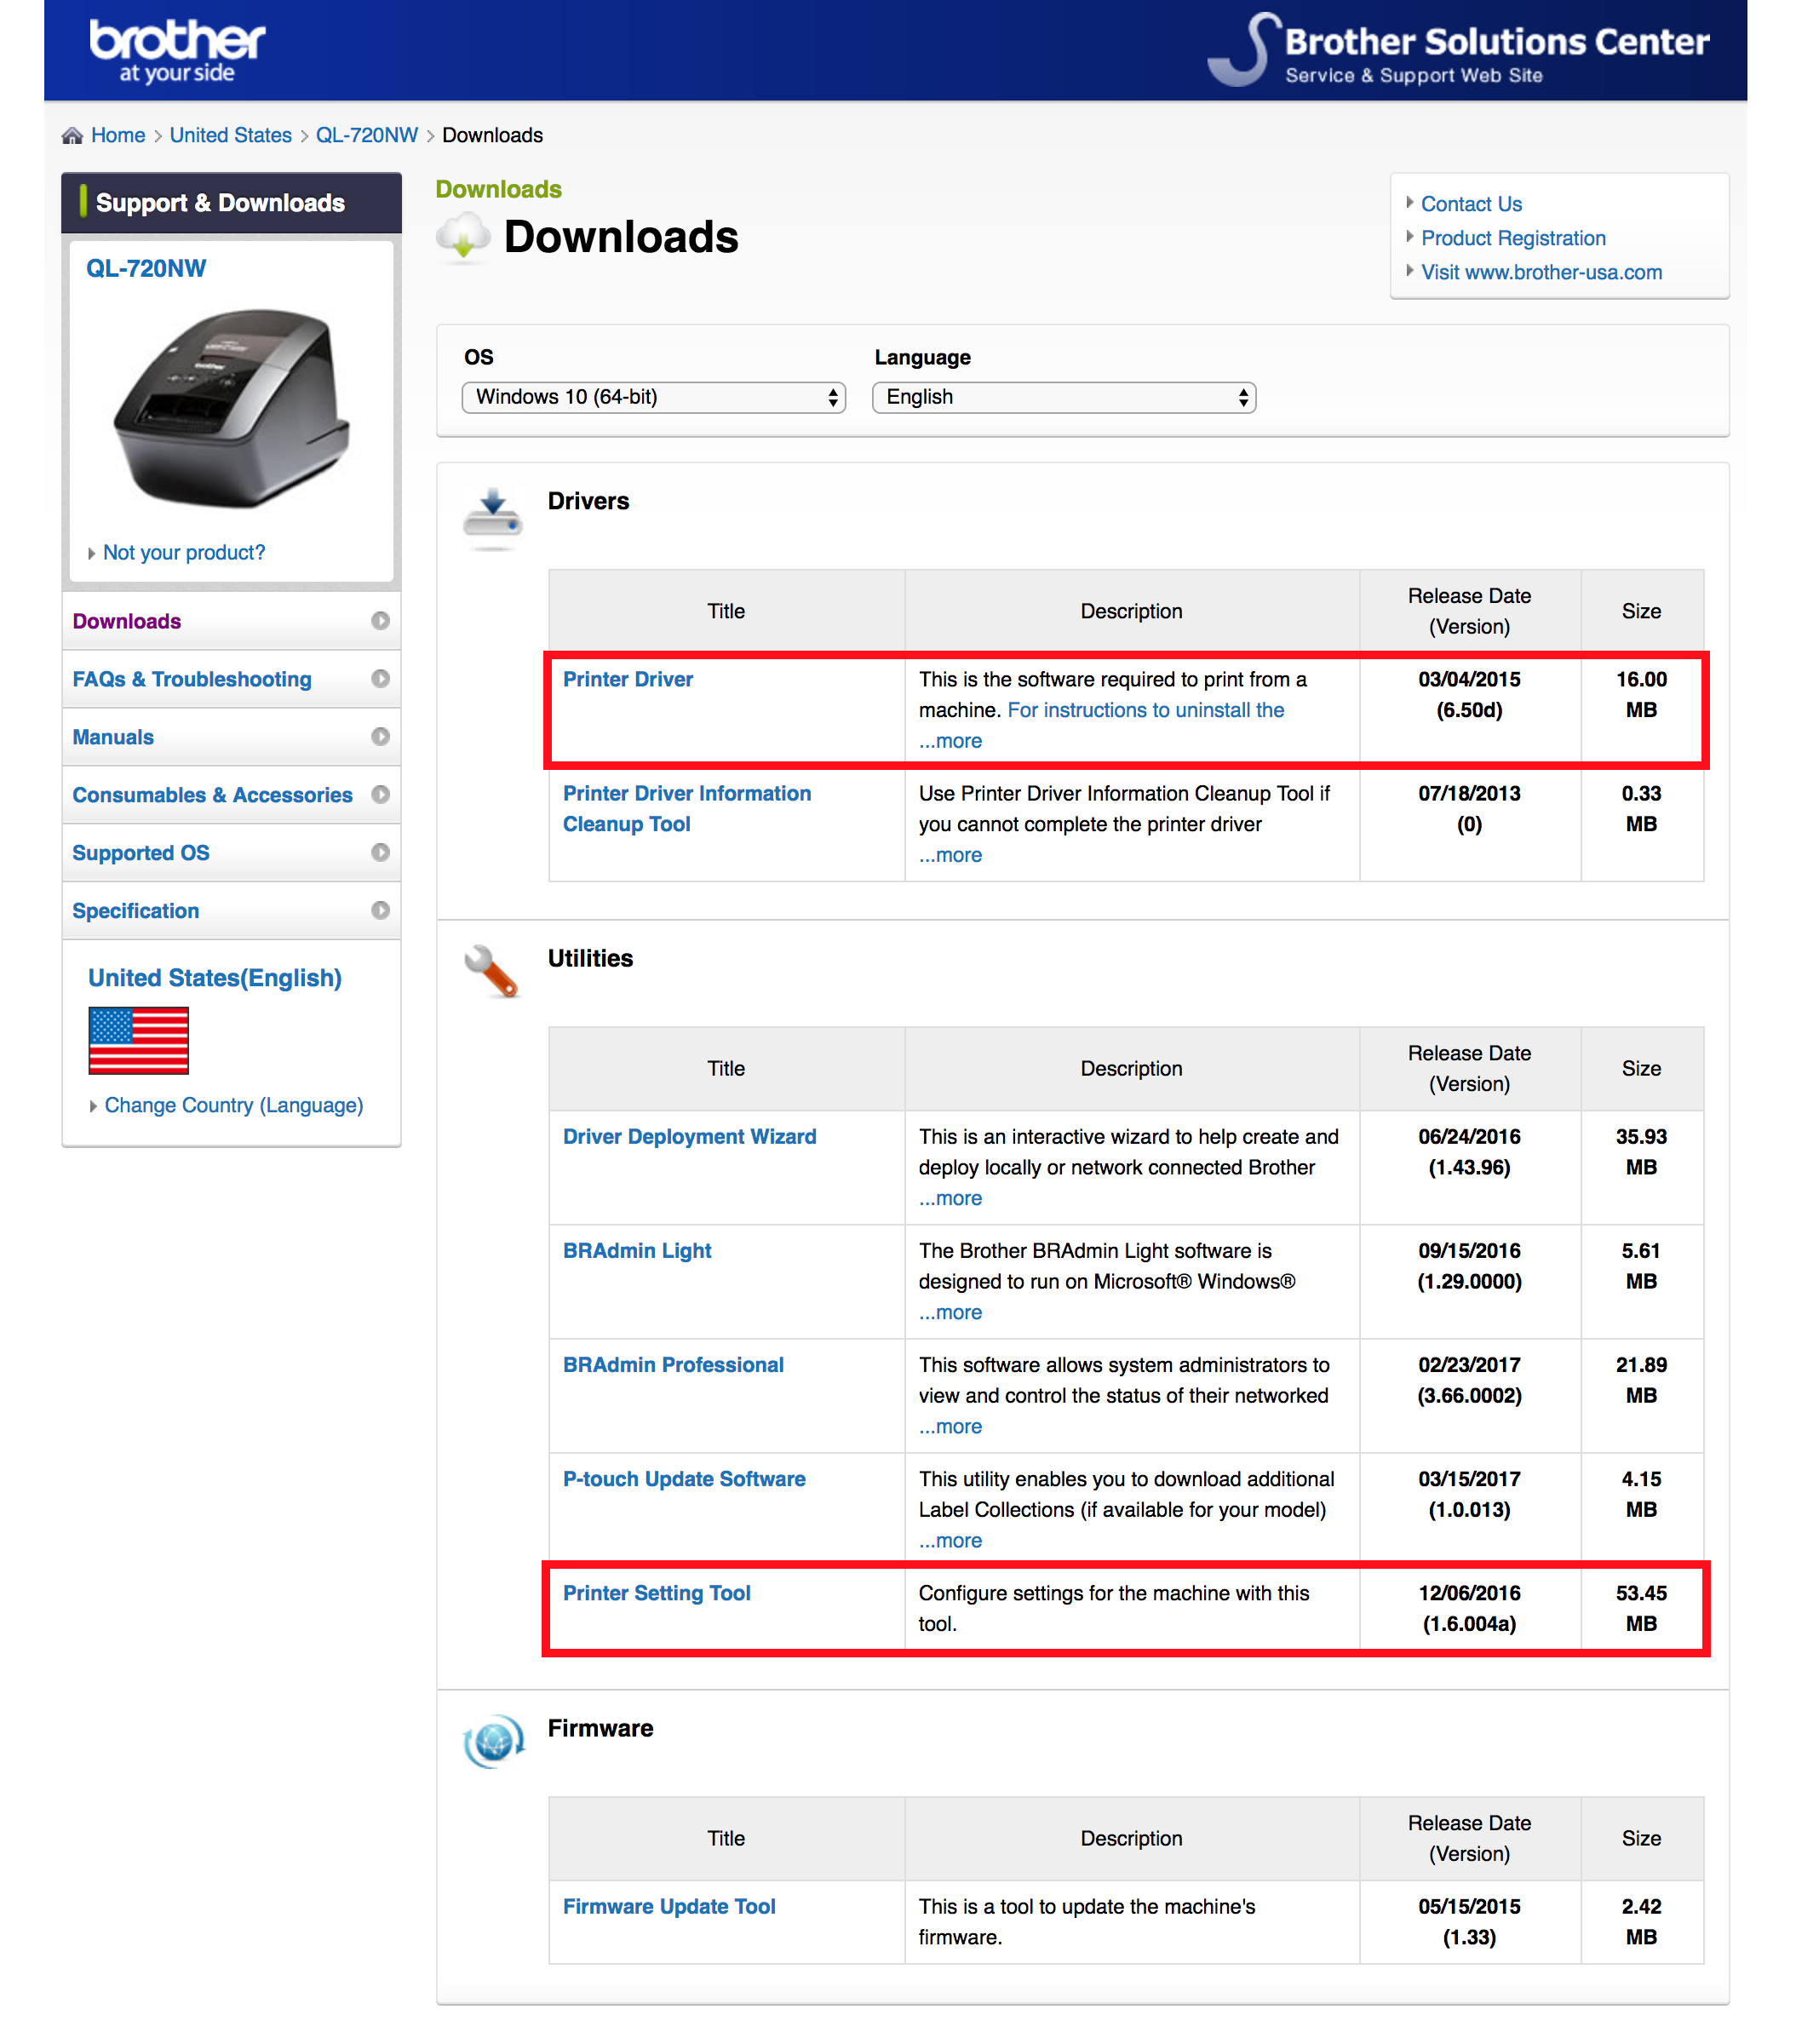Click the home icon in the breadcrumb
1796x2044 pixels.
coord(72,135)
